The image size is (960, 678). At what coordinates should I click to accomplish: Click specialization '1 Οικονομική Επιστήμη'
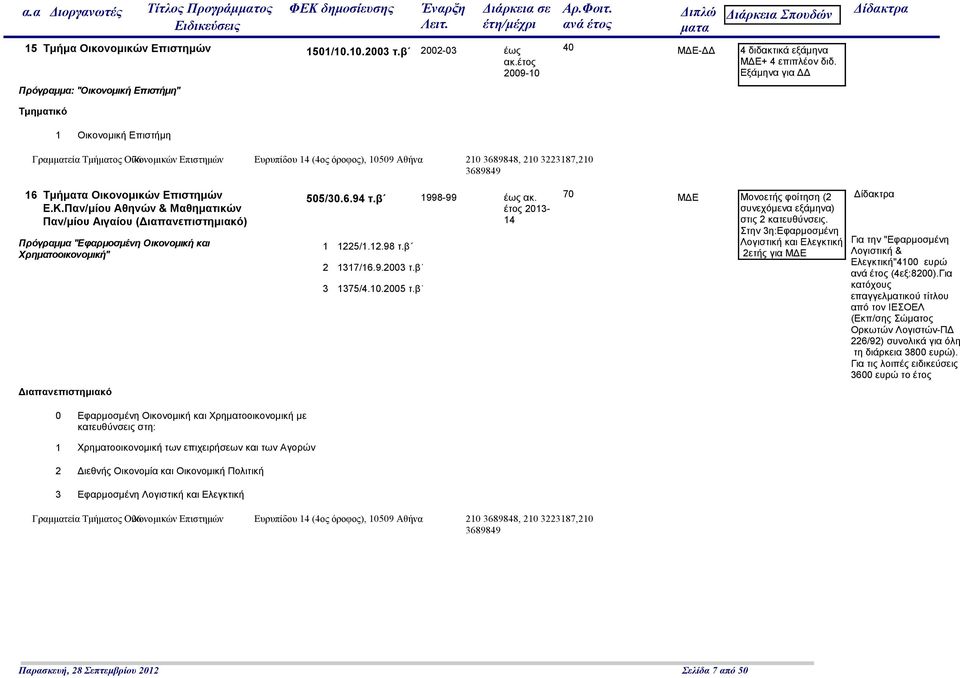(x=113, y=135)
